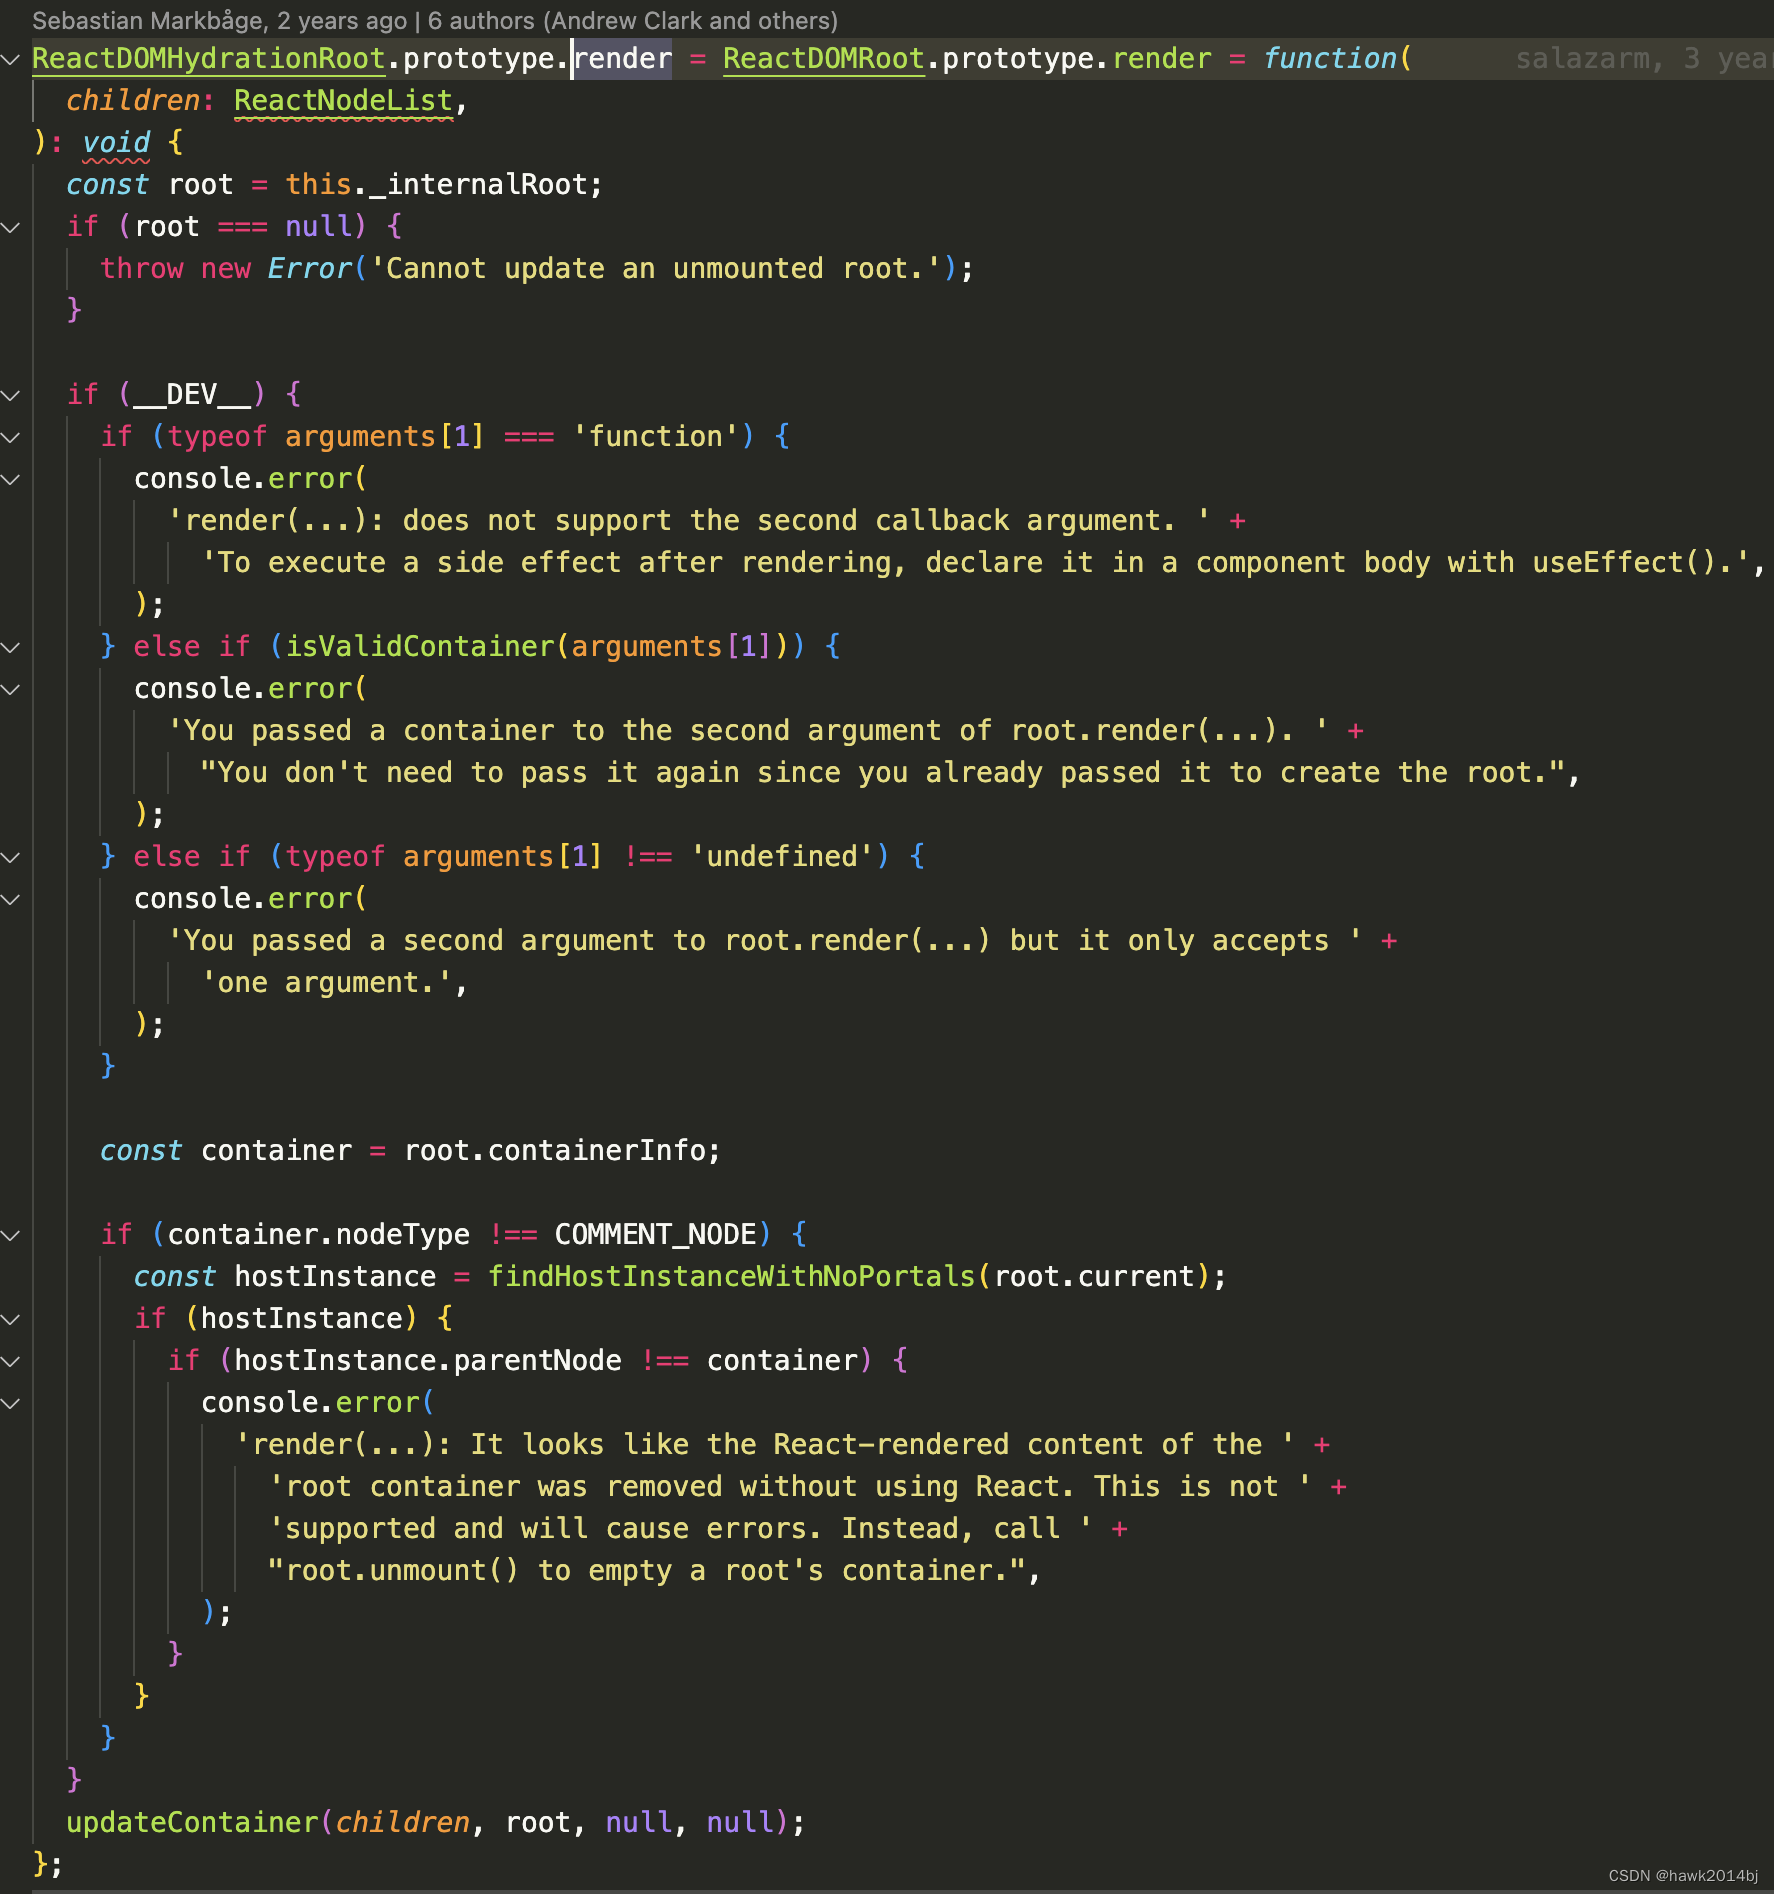This screenshot has width=1774, height=1894.
Task: Fold console.error call about passed container
Action: click(11, 690)
